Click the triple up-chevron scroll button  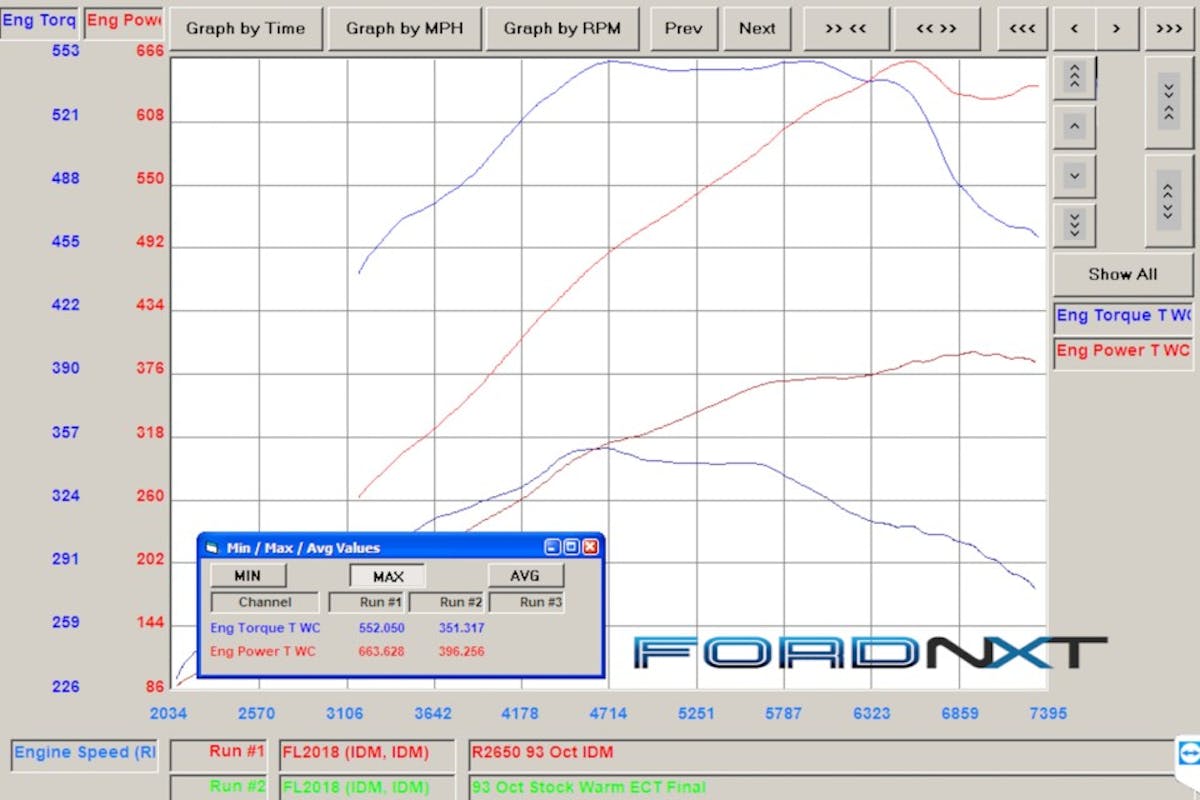pyautogui.click(x=1074, y=76)
